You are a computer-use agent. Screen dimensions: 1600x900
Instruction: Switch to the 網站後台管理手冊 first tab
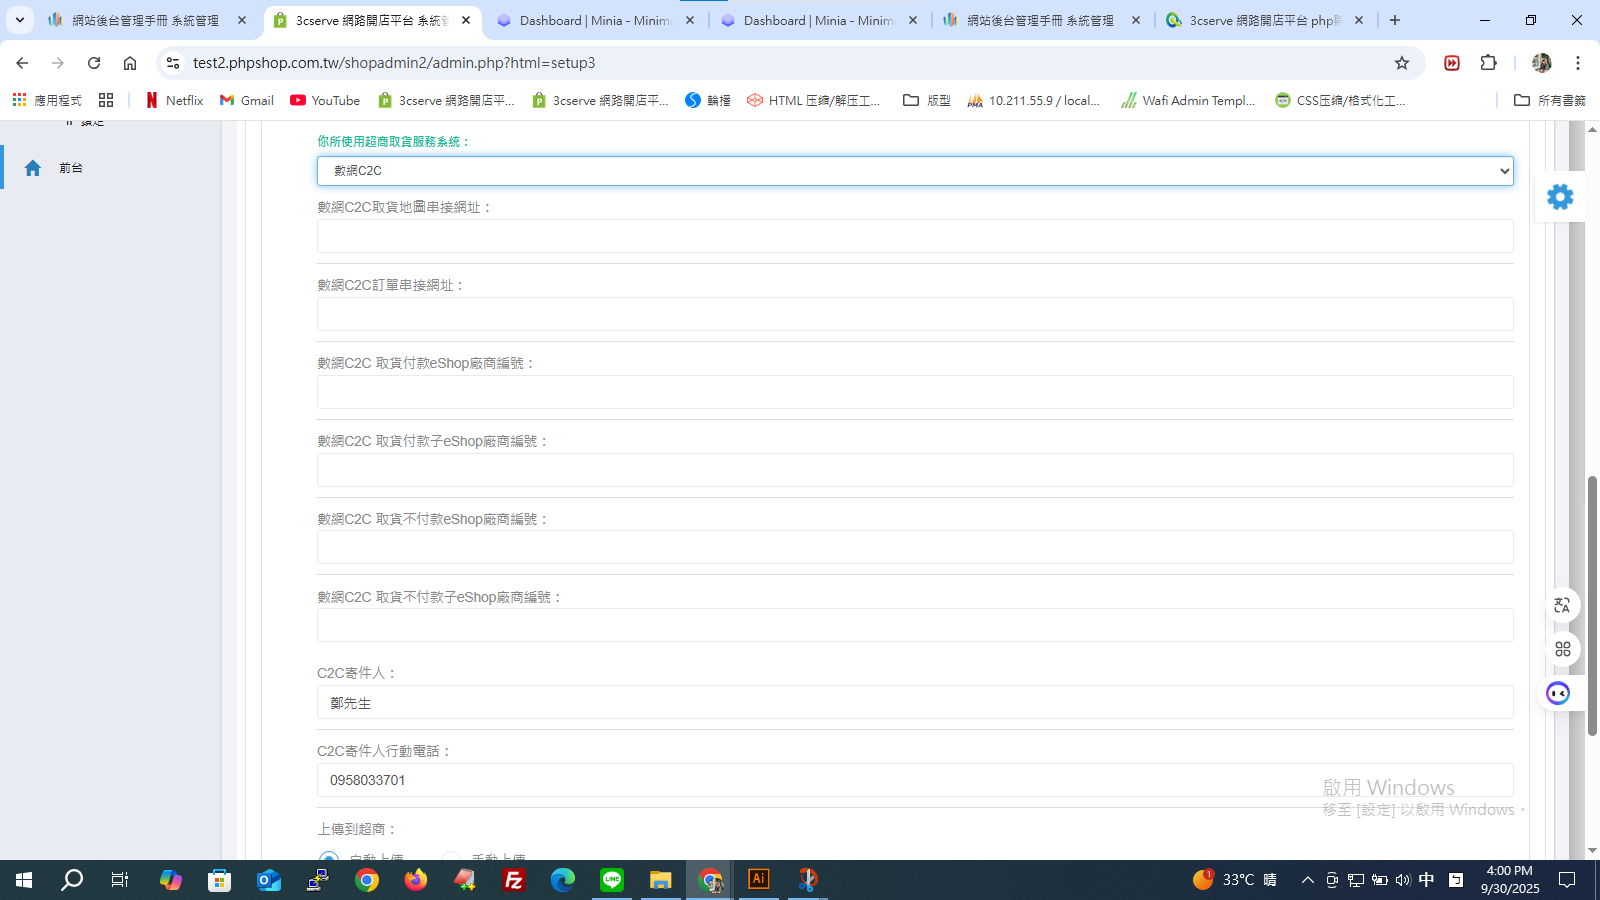148,20
